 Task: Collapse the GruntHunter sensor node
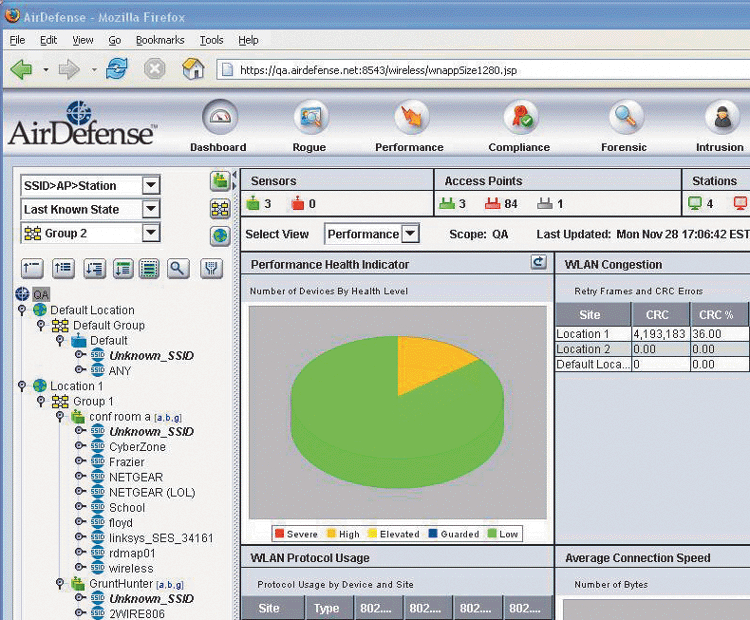(x=60, y=584)
